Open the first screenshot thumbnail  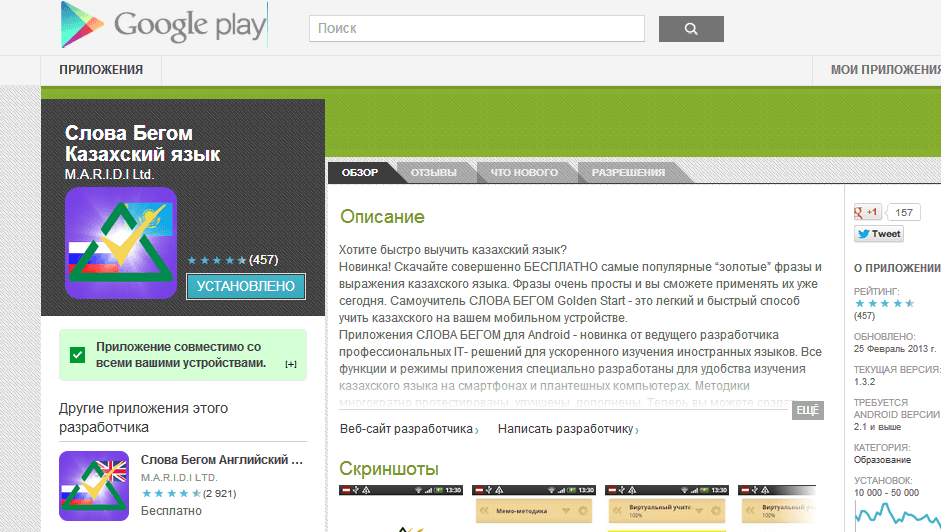[401, 509]
